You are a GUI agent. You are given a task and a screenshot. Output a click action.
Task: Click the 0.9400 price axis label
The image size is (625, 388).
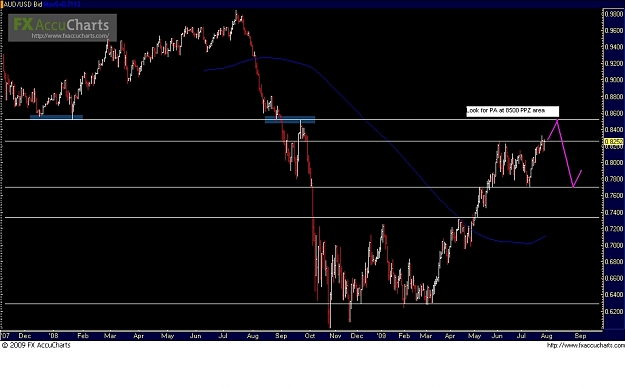pos(614,47)
